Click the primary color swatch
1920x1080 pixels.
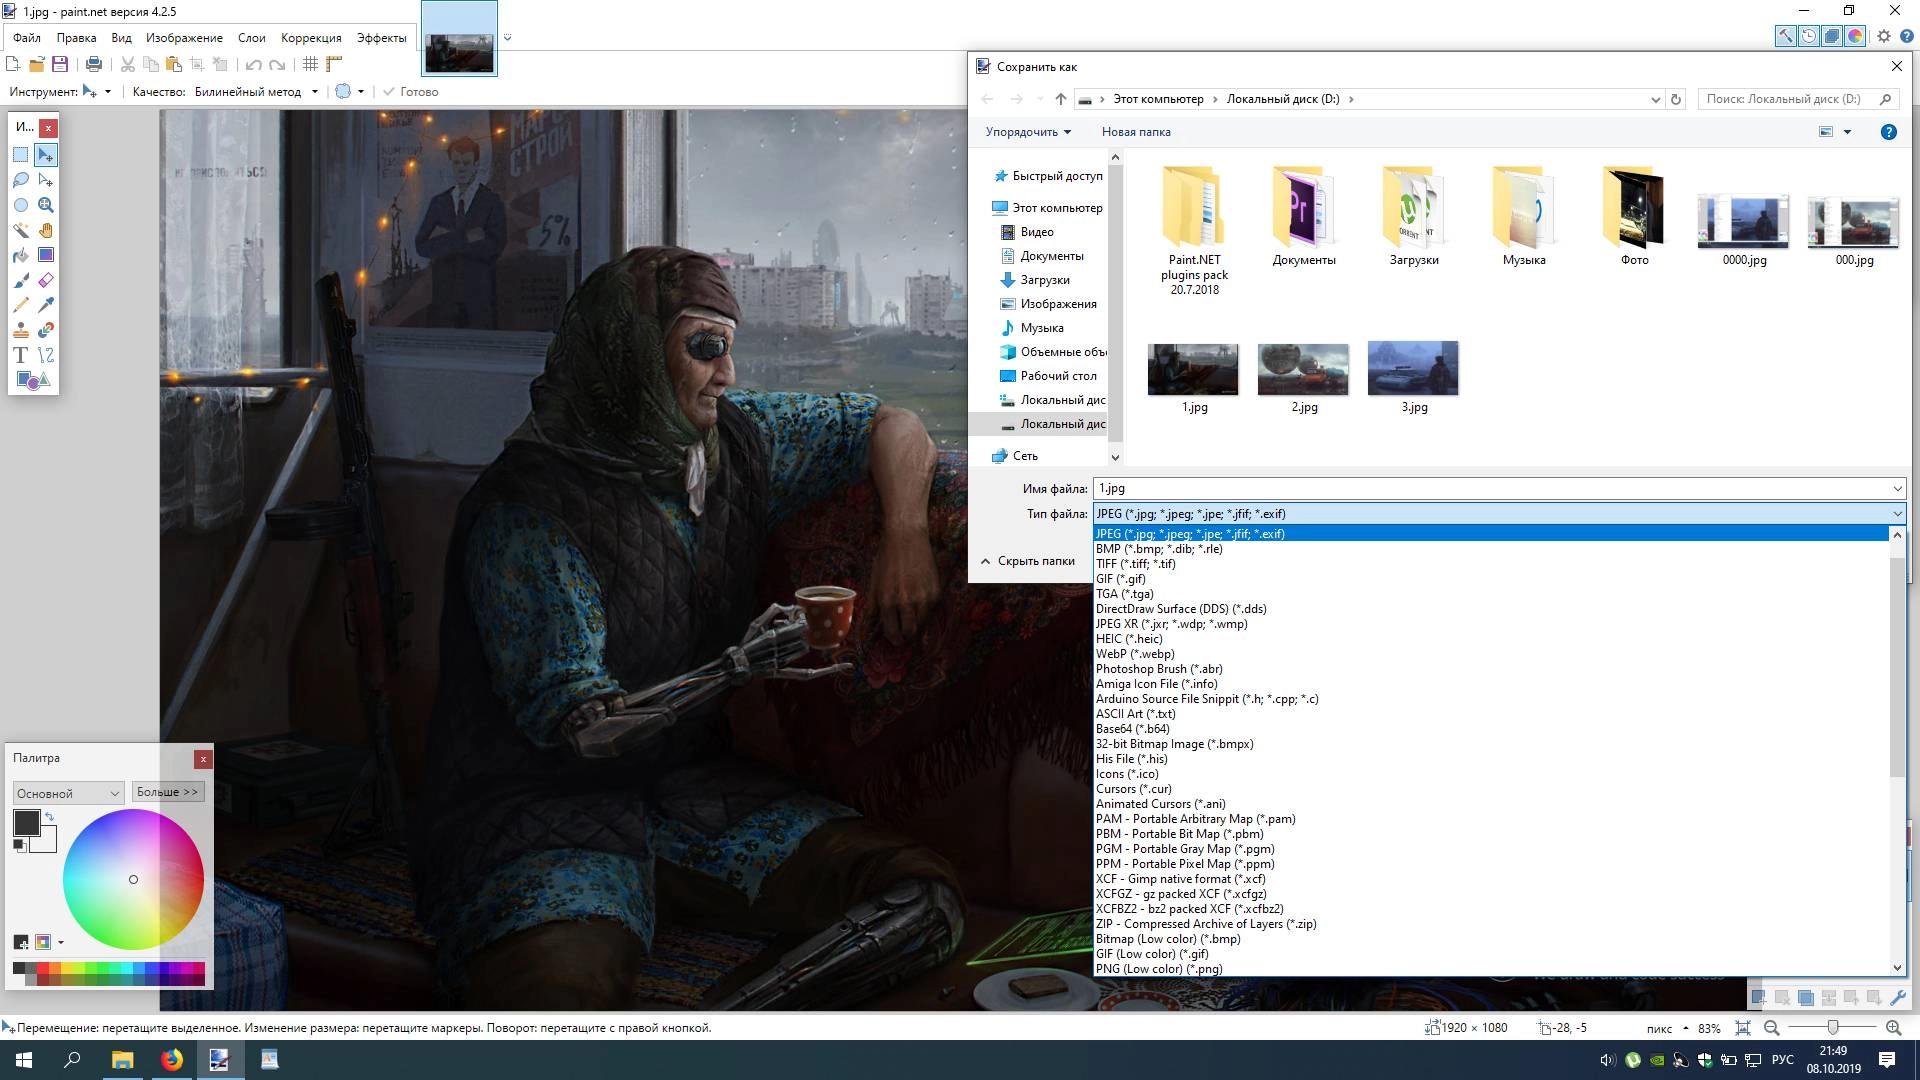[27, 823]
